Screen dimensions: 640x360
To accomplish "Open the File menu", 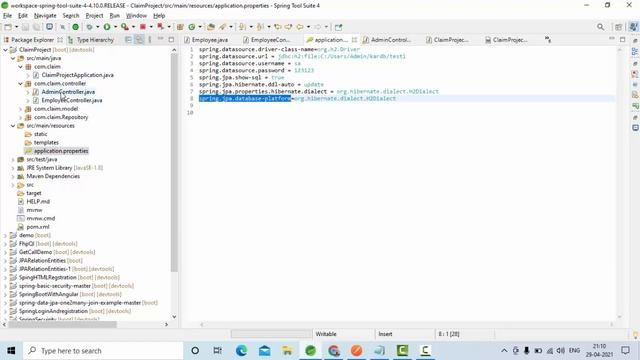I will (x=7, y=16).
